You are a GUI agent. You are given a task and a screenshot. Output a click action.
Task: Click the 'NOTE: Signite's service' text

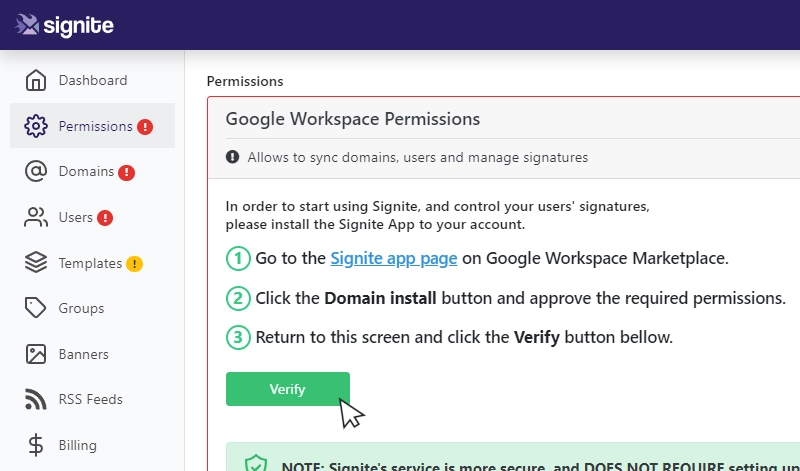coord(540,466)
